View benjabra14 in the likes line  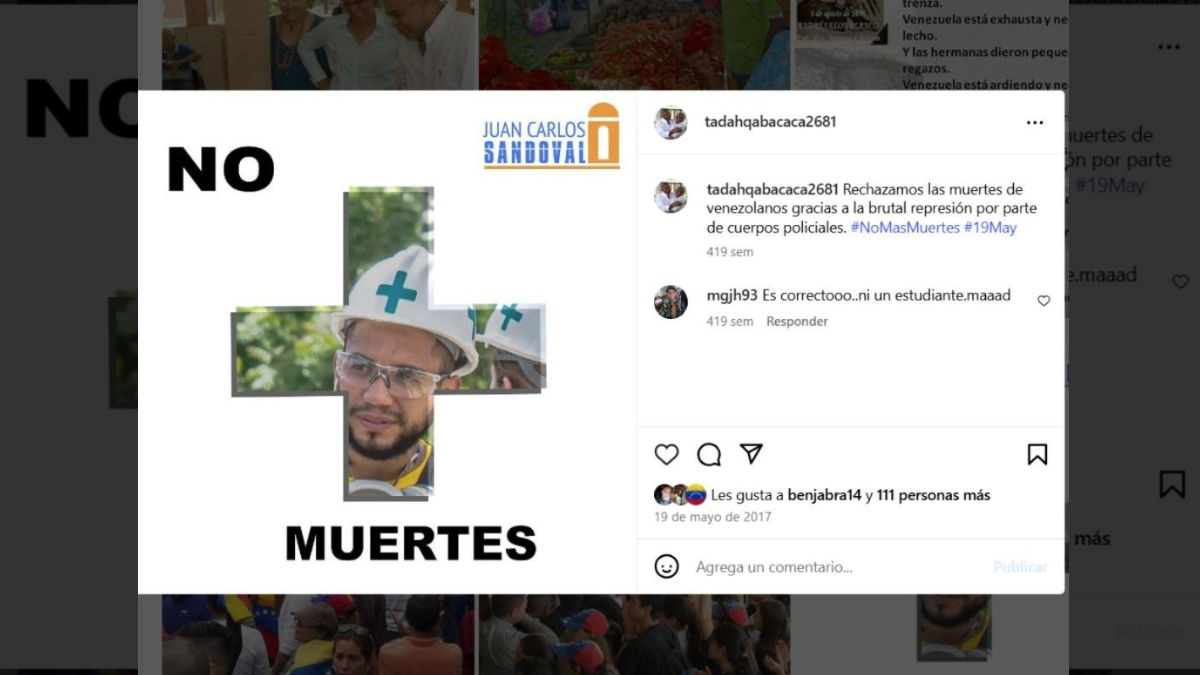[824, 495]
